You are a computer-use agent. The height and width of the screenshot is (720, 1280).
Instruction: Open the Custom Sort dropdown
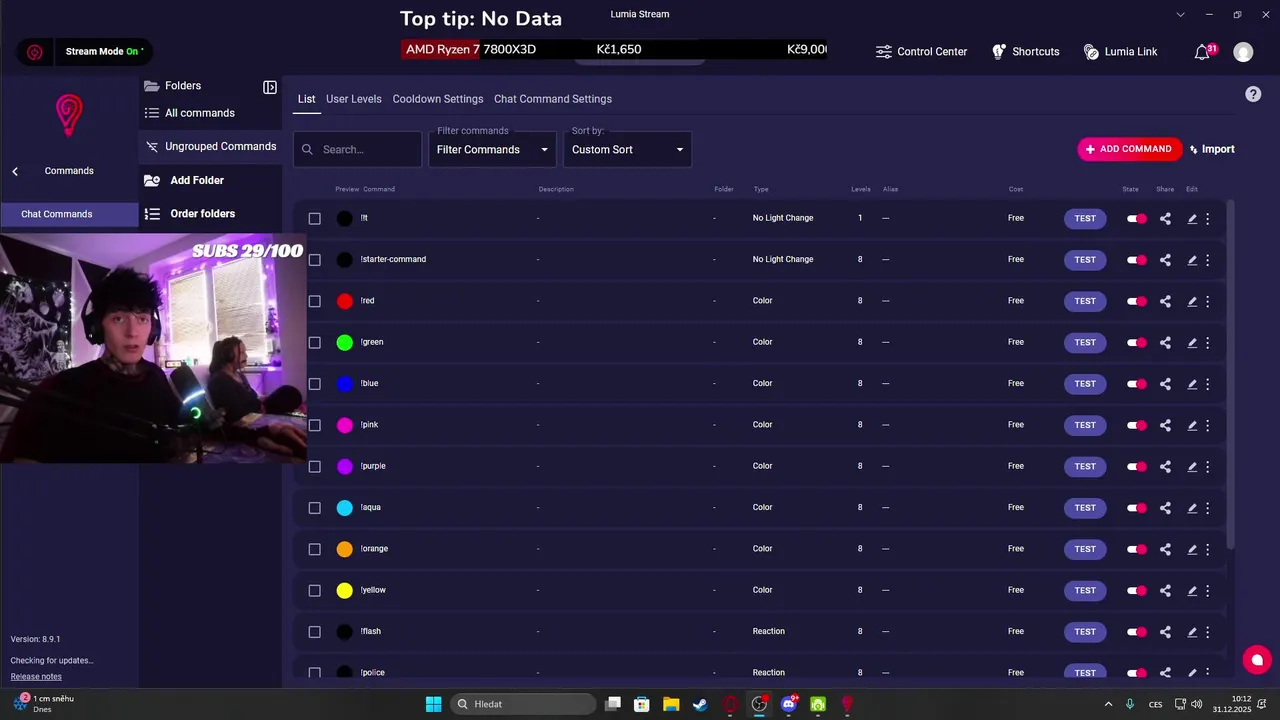coord(628,149)
